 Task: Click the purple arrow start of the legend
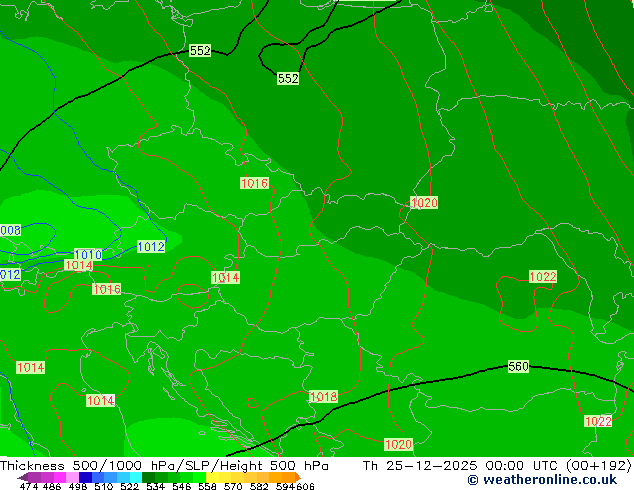point(23,477)
